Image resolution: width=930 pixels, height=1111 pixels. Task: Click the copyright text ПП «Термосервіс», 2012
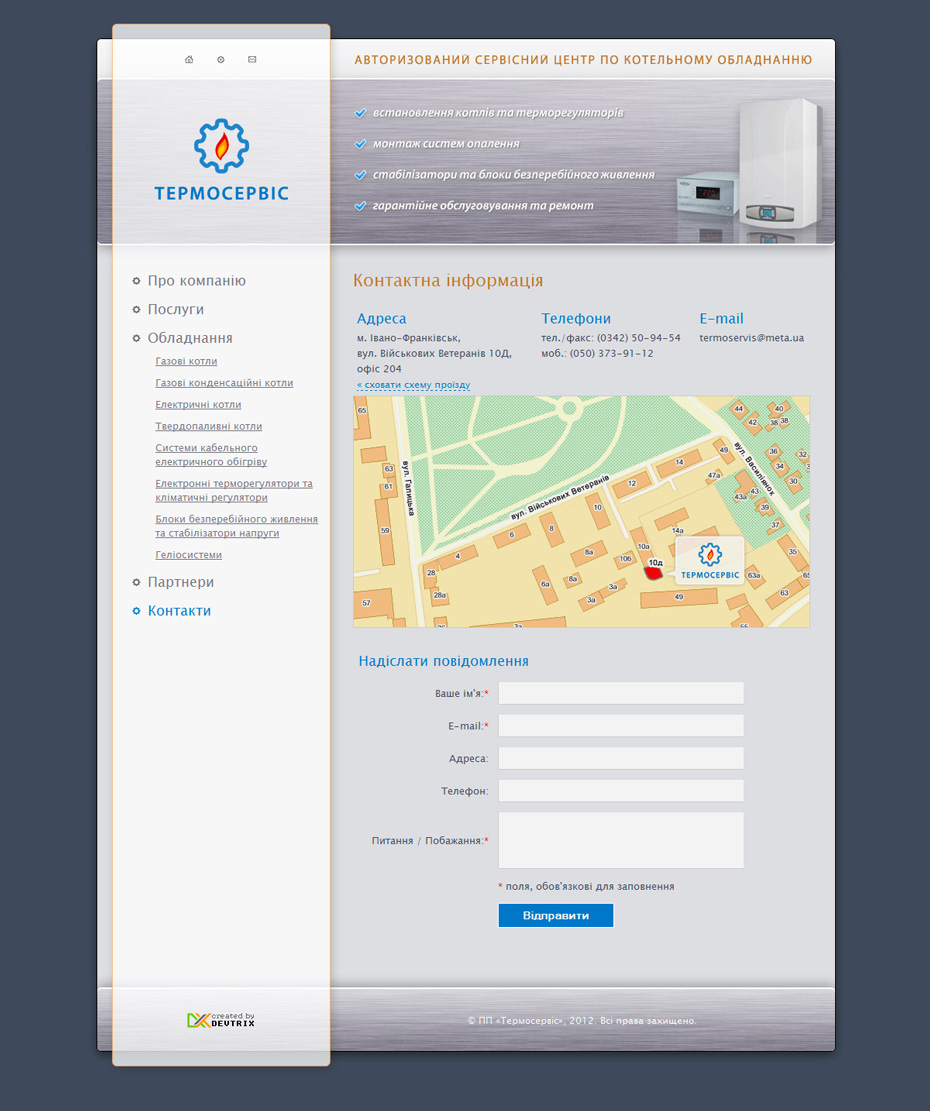(x=582, y=1021)
